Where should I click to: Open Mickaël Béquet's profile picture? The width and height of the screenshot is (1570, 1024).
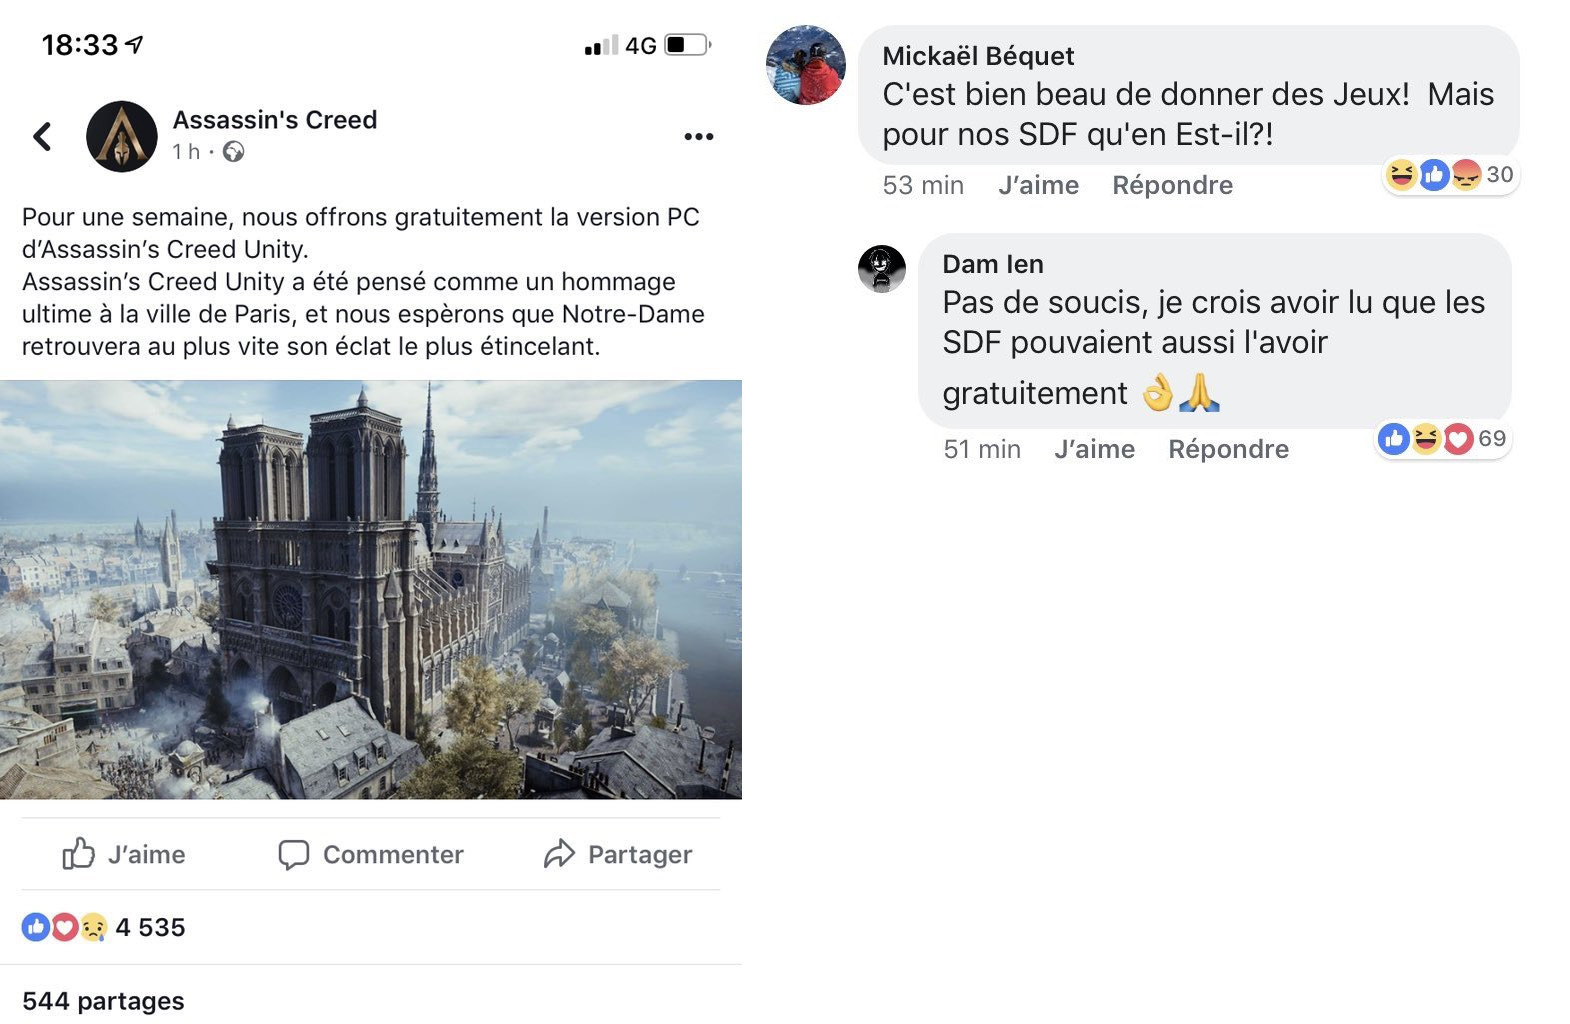[x=805, y=65]
